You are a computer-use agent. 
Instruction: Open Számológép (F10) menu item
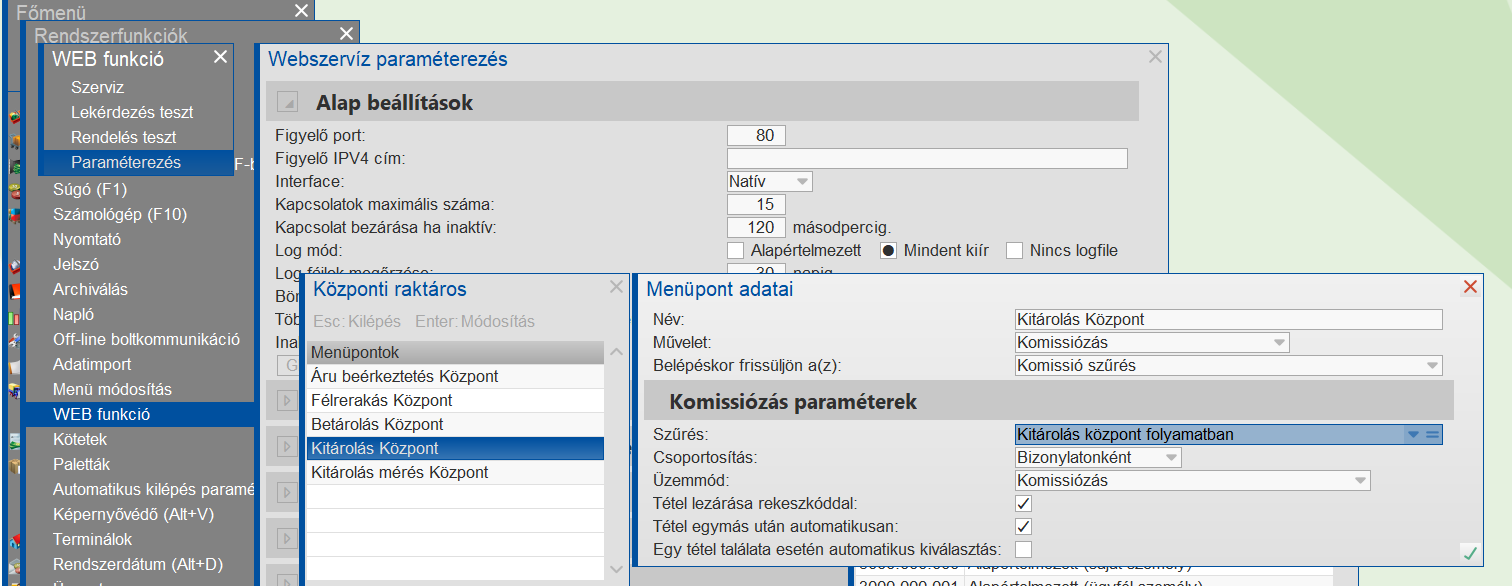(120, 214)
